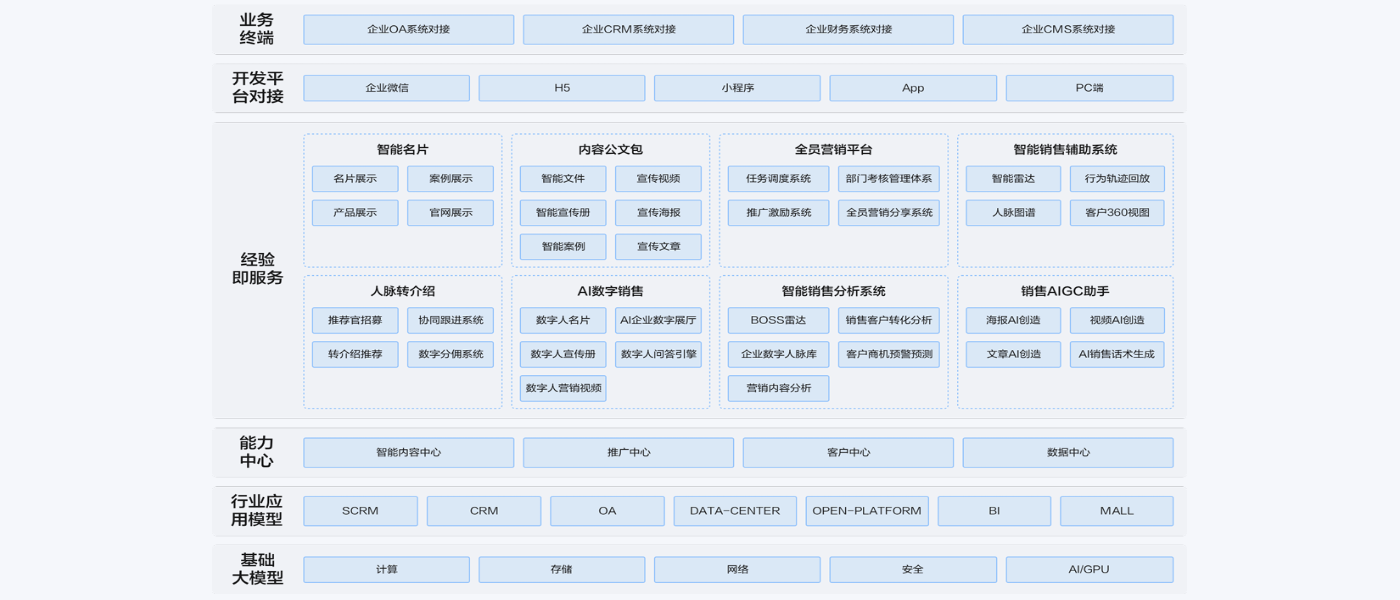This screenshot has height=600, width=1400.
Task: Click the 客户360视图 box
Action: point(1117,213)
